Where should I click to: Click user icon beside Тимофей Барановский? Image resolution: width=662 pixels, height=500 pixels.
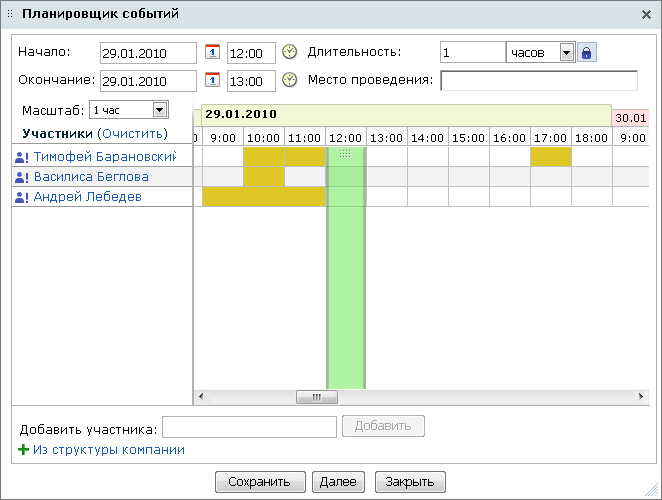(x=21, y=157)
